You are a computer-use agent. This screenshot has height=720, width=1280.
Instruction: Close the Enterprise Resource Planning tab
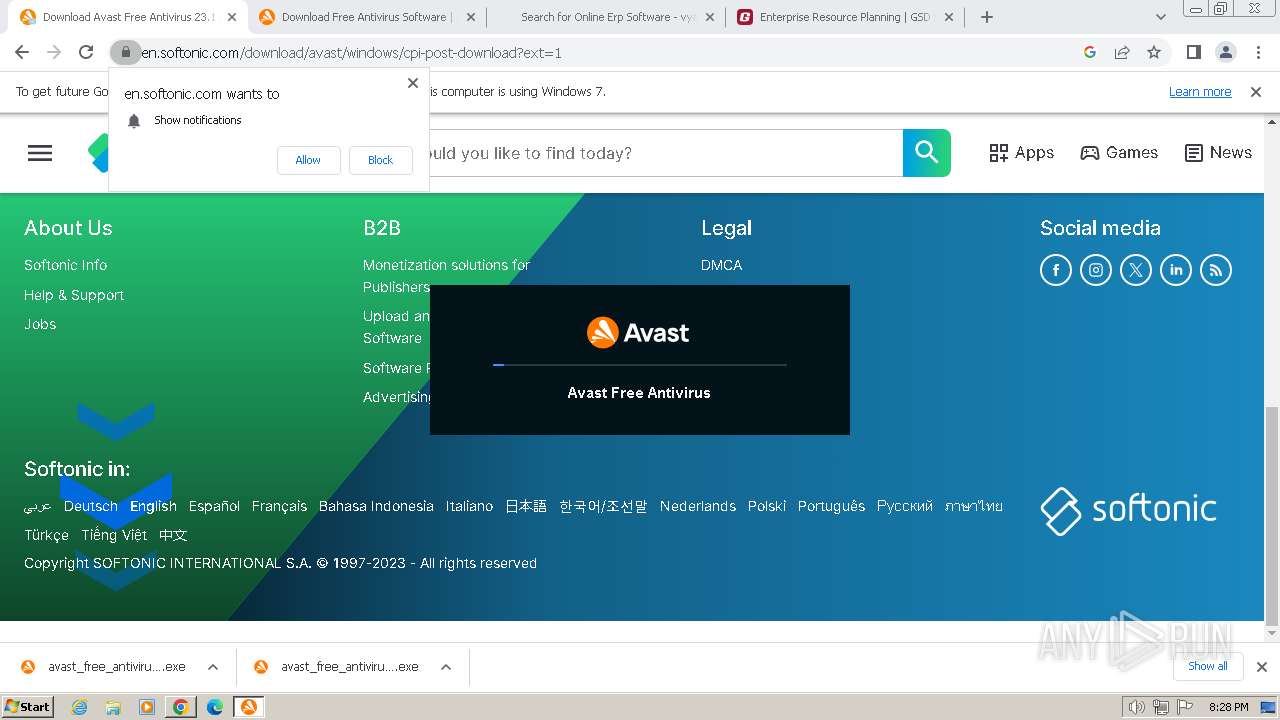pyautogui.click(x=949, y=17)
